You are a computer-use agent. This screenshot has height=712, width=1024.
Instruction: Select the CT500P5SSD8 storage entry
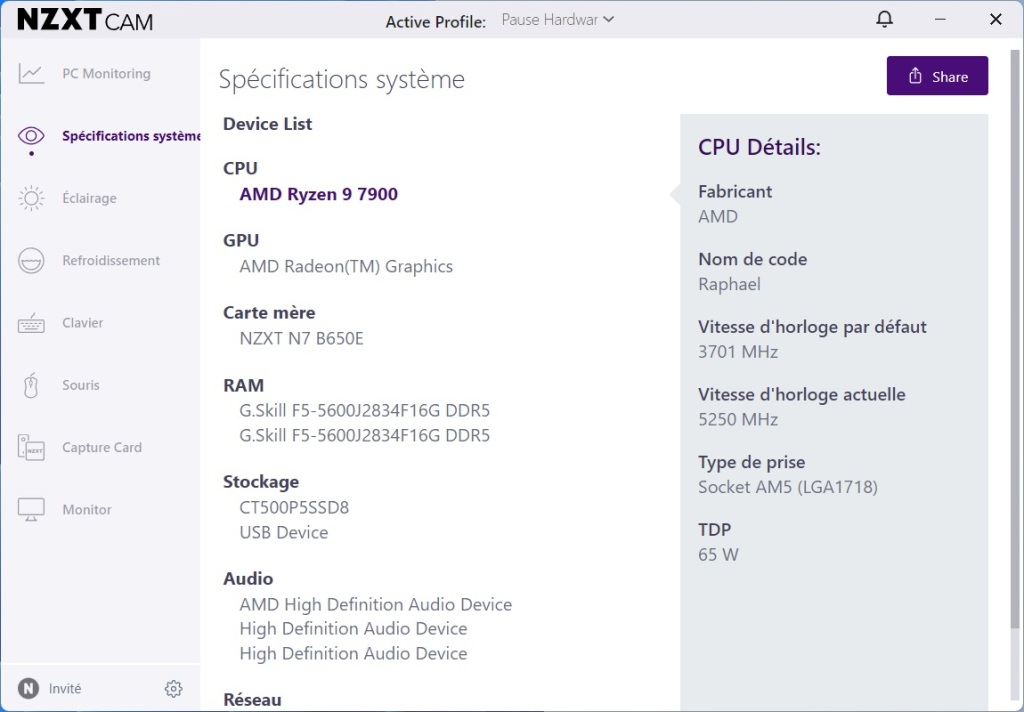[x=294, y=507]
